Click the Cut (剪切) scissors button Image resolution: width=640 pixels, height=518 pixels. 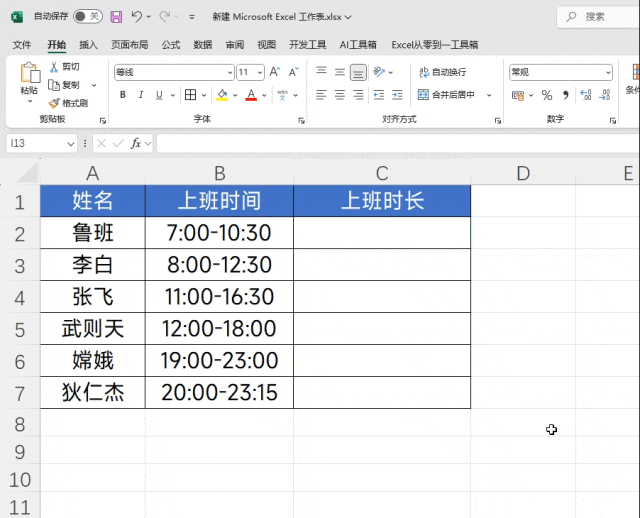(64, 67)
